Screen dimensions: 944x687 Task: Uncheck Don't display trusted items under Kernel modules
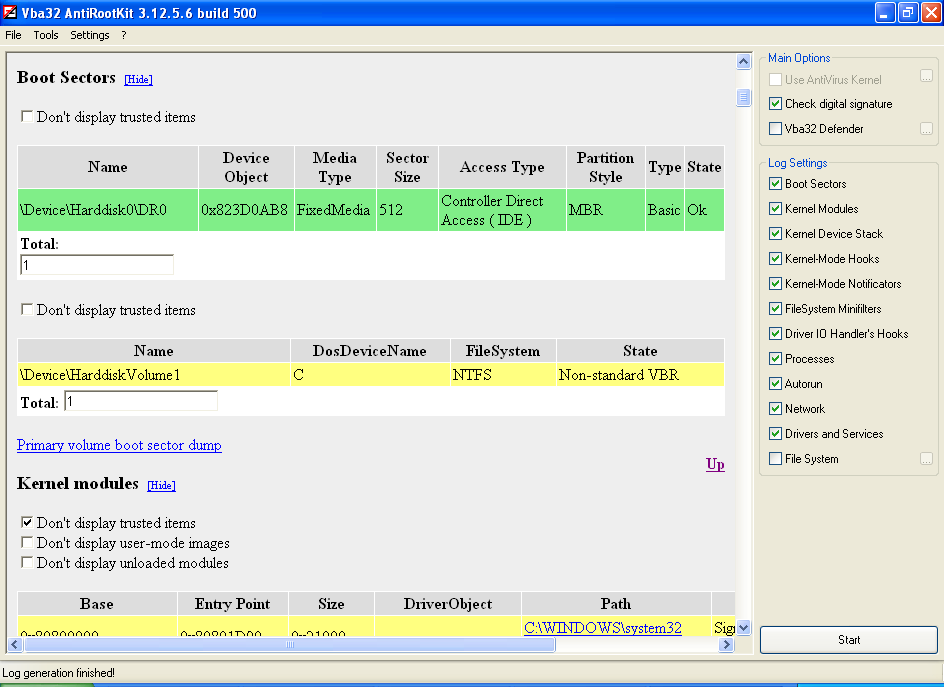(x=27, y=522)
